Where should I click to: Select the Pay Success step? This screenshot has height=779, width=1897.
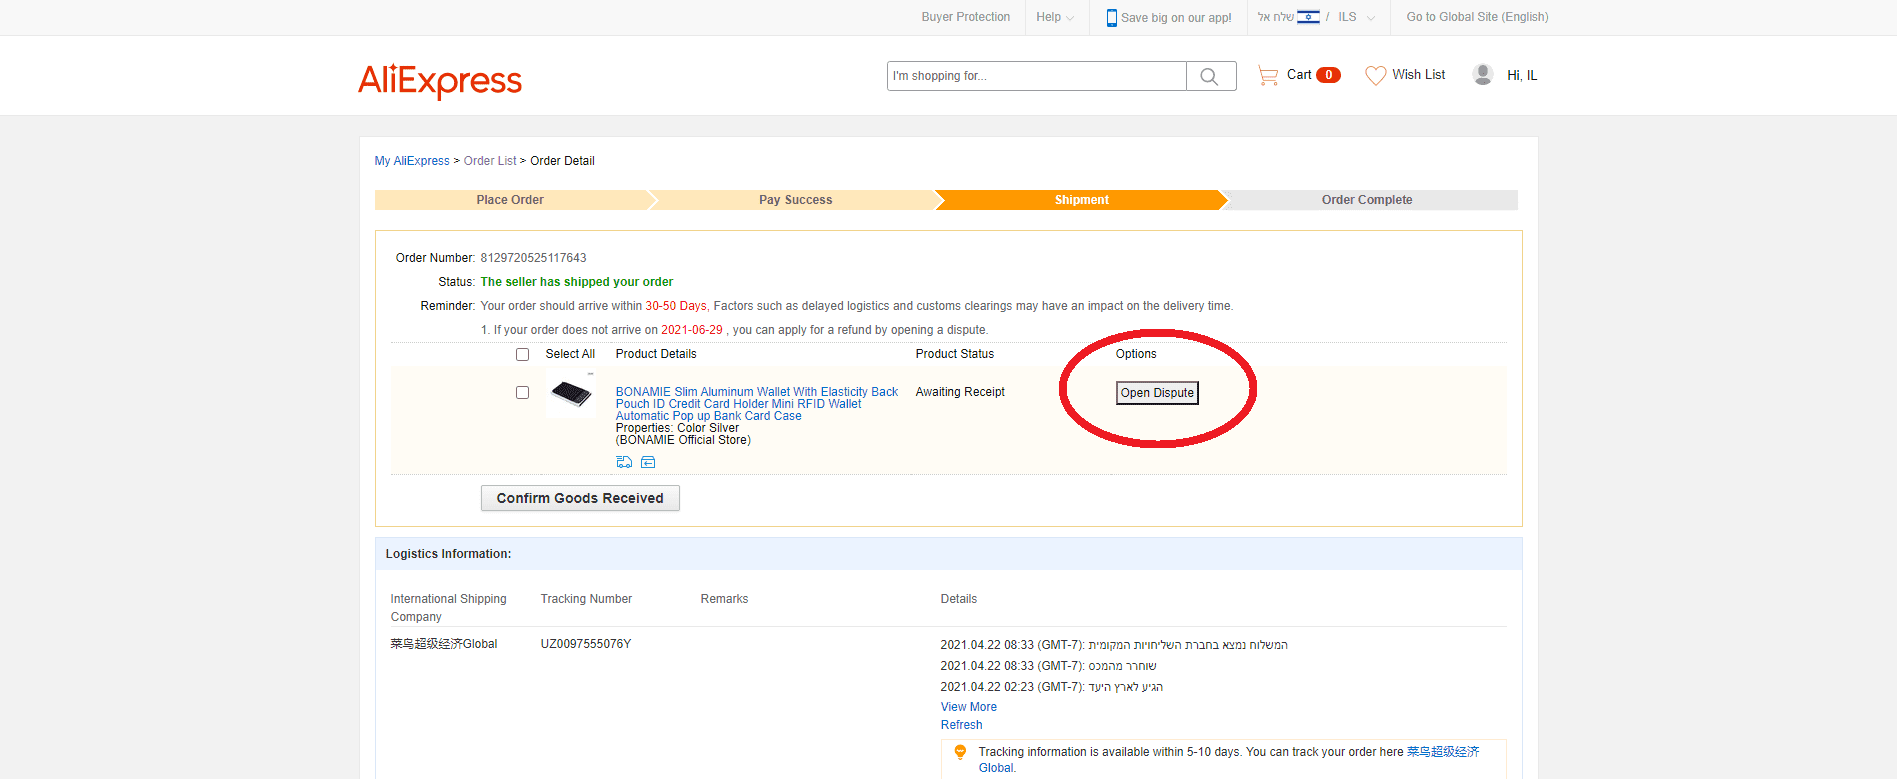796,200
